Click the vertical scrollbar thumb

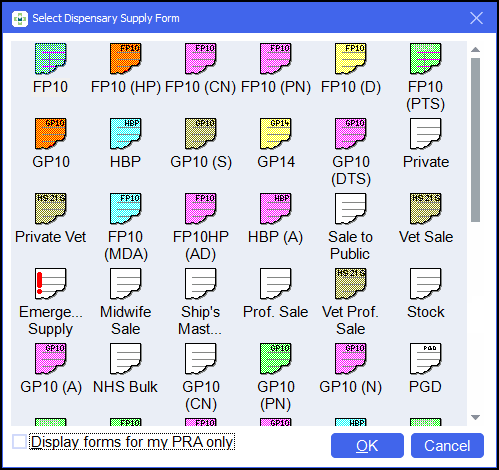pos(475,140)
